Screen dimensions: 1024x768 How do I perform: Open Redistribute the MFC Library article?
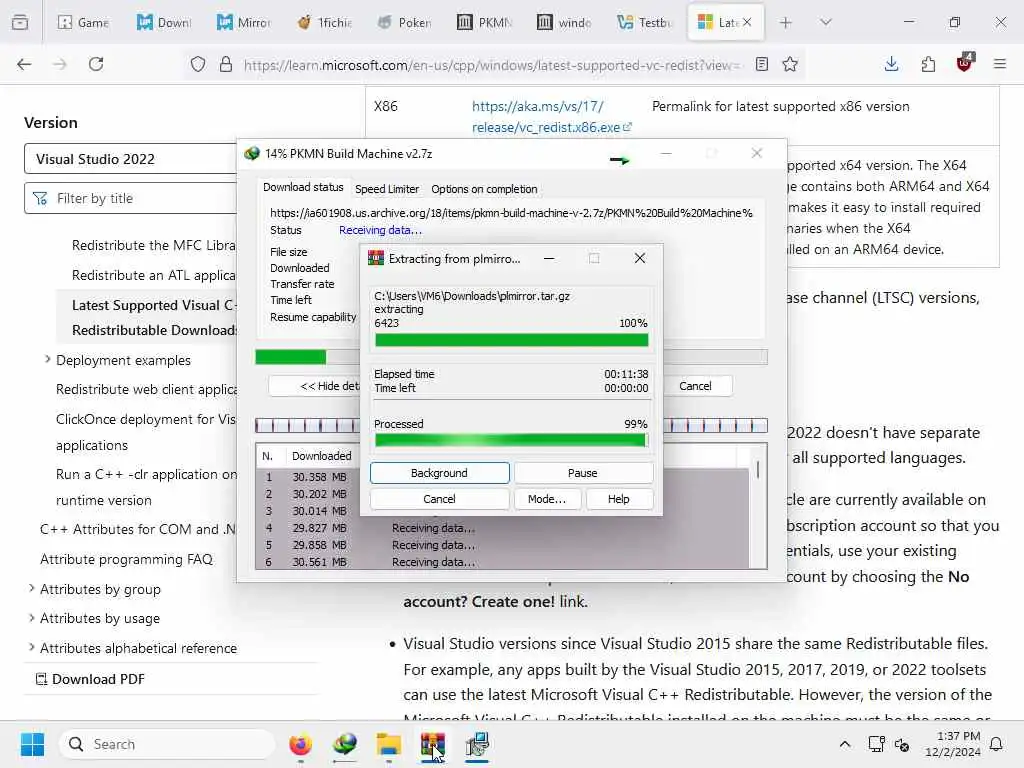tap(153, 245)
